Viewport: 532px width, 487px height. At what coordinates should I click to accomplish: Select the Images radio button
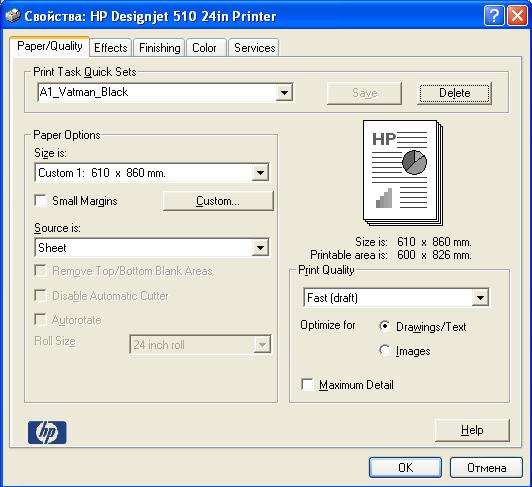pyautogui.click(x=384, y=350)
